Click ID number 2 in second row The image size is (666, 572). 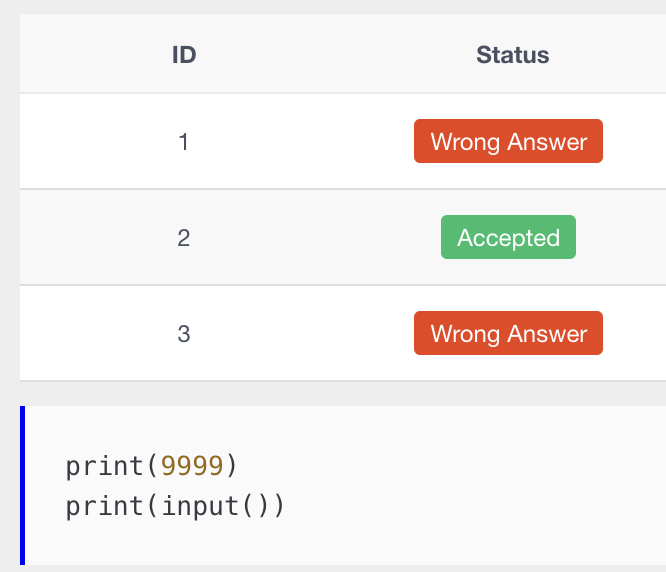click(x=183, y=238)
